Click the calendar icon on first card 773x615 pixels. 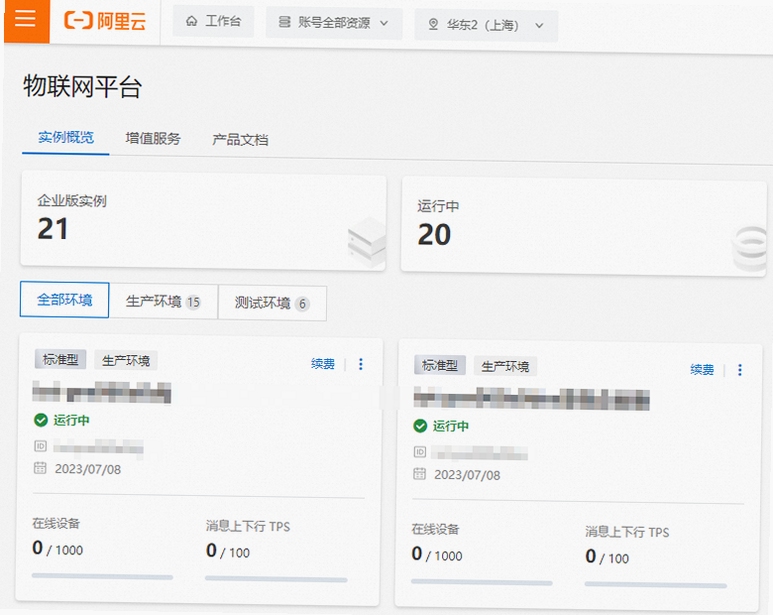point(40,468)
